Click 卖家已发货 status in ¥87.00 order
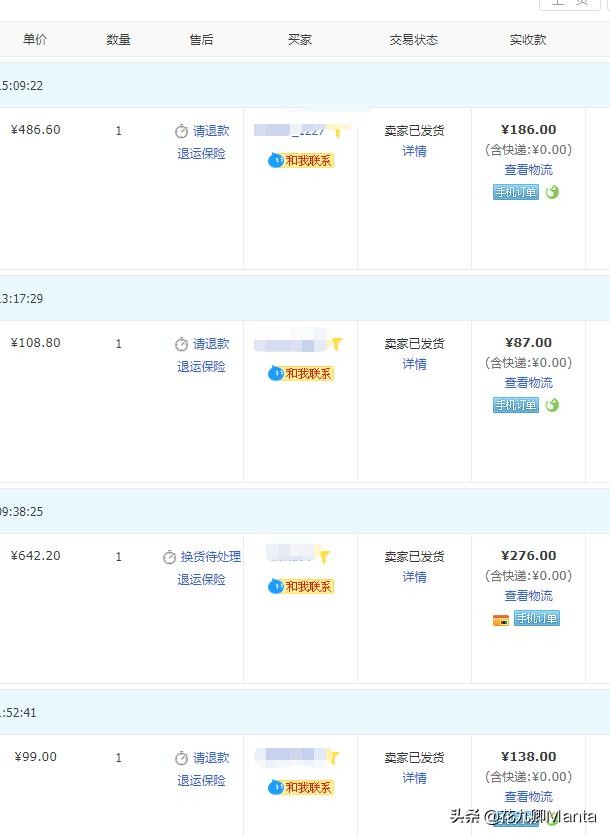 tap(415, 344)
